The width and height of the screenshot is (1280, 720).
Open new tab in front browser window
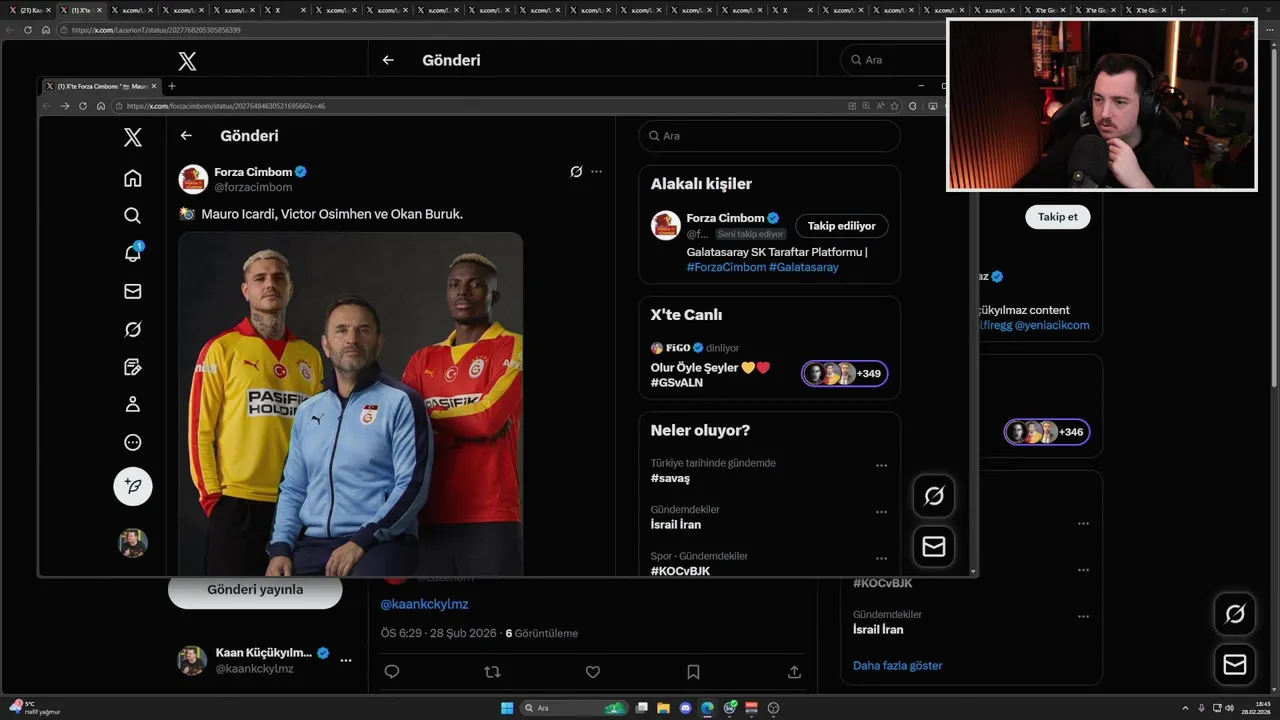pos(171,86)
